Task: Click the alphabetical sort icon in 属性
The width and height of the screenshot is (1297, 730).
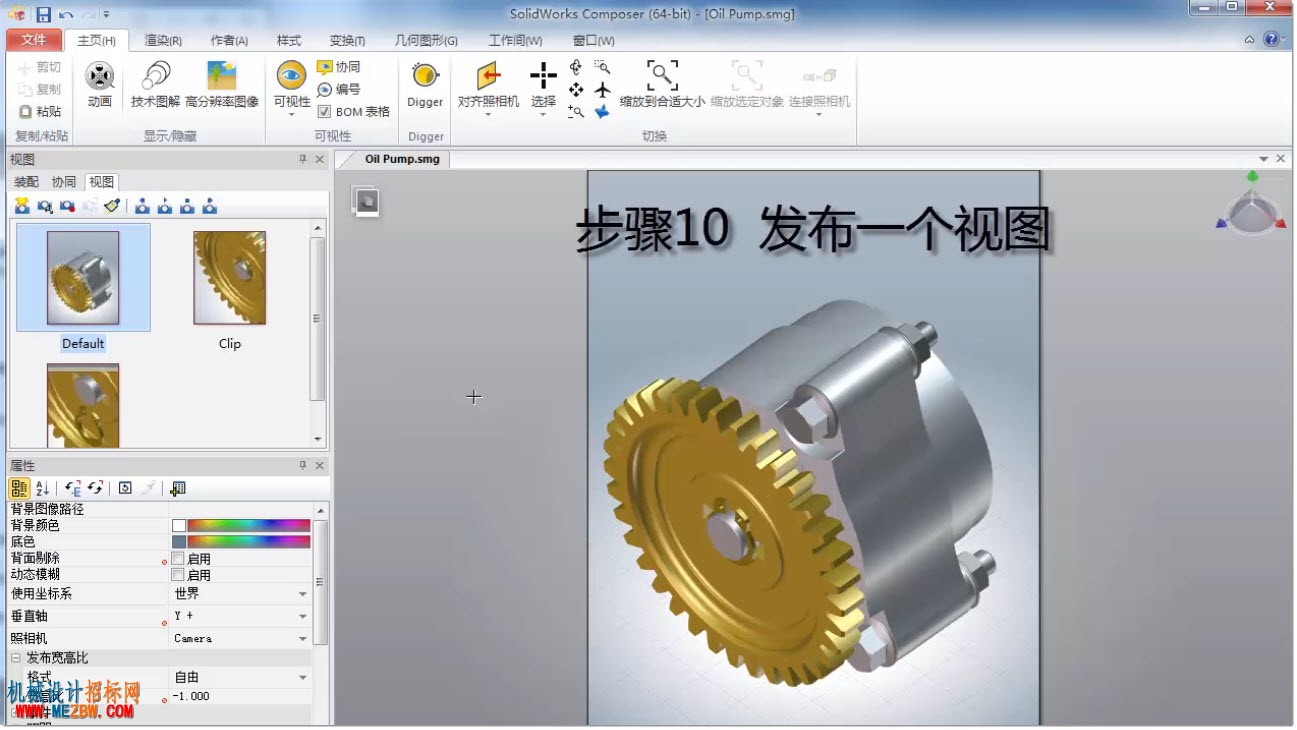Action: [x=42, y=488]
